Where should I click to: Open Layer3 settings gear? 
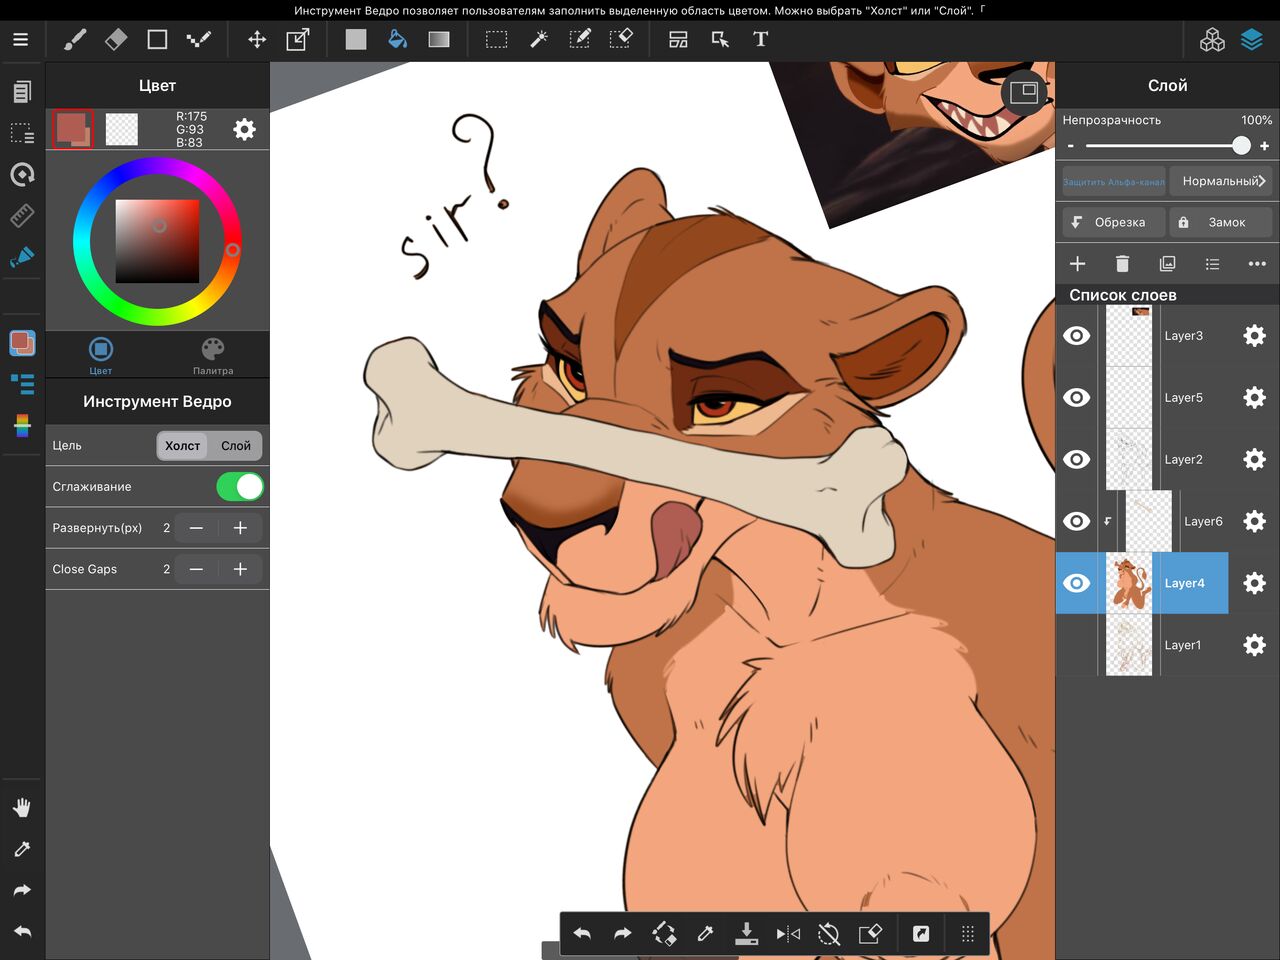(x=1254, y=336)
